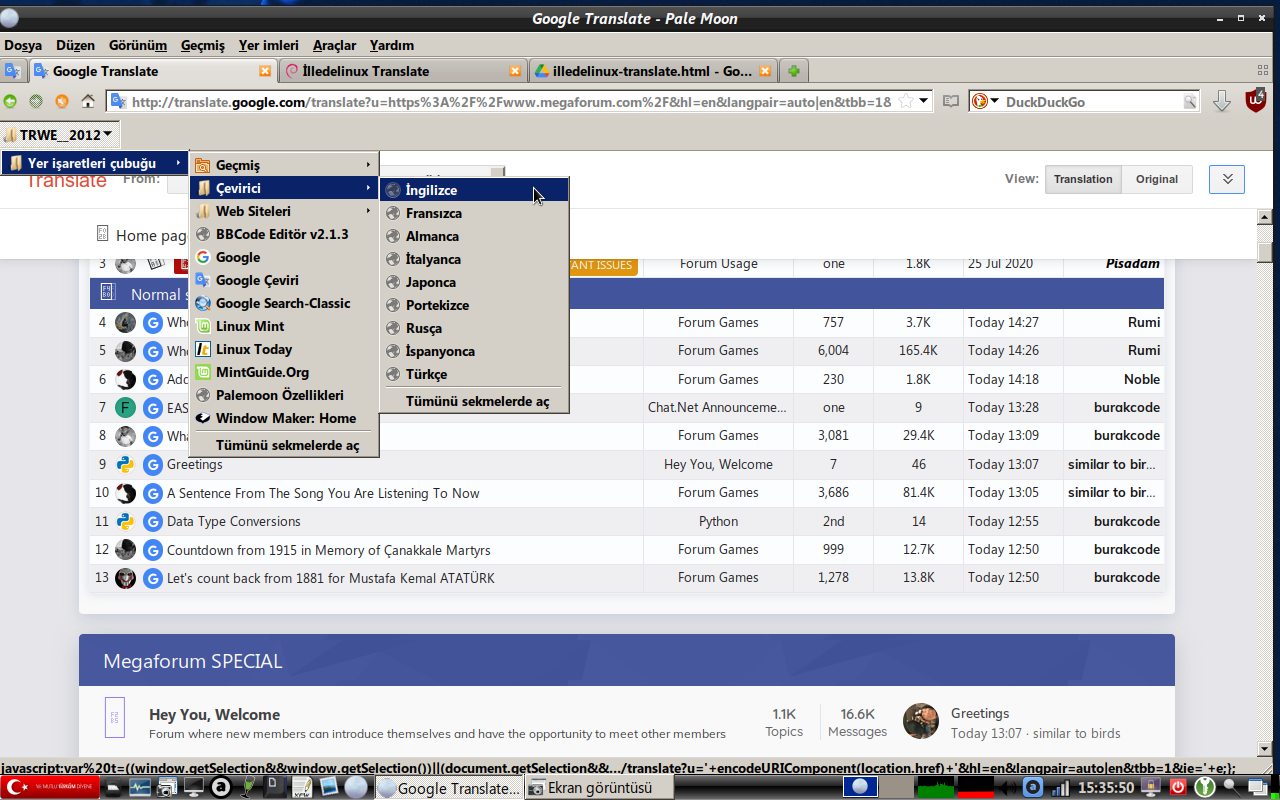
Task: Open Tümünü sekmelerde aç in İngilizce list
Action: [474, 401]
